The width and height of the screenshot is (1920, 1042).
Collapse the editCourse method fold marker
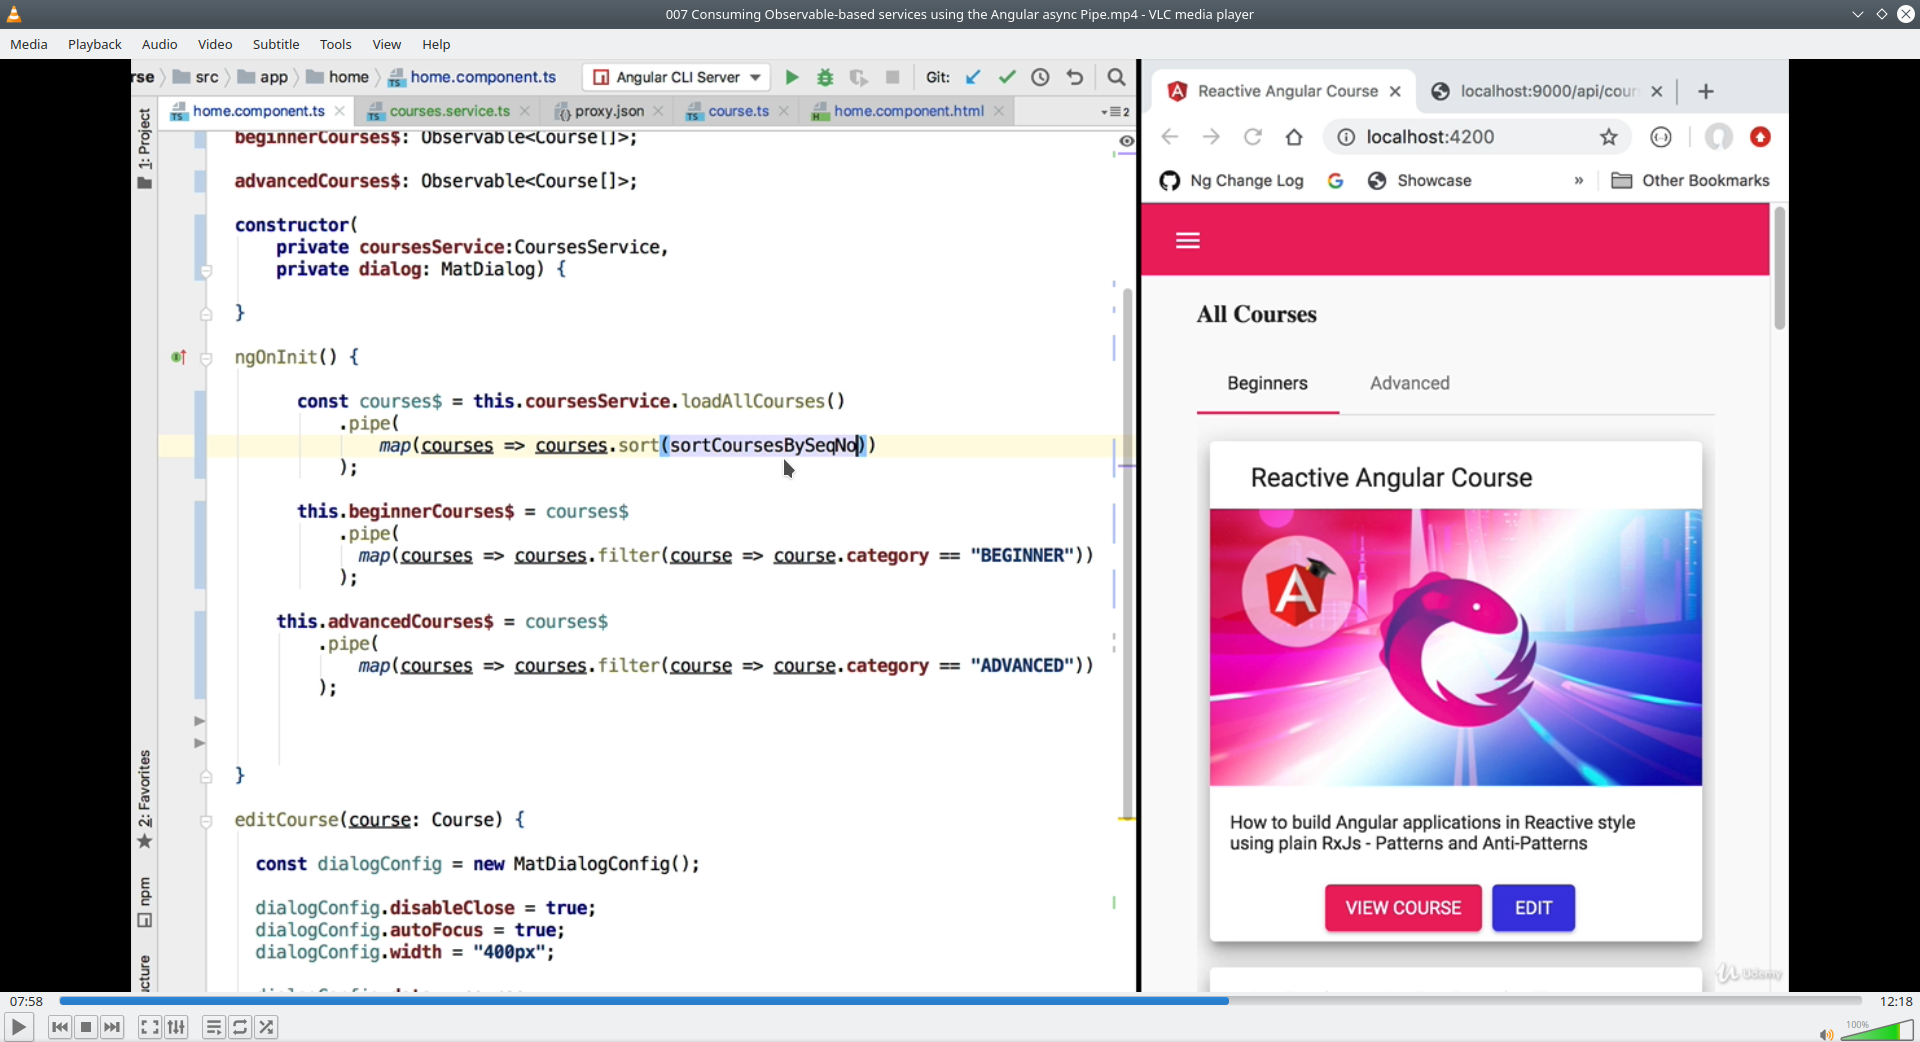point(206,821)
